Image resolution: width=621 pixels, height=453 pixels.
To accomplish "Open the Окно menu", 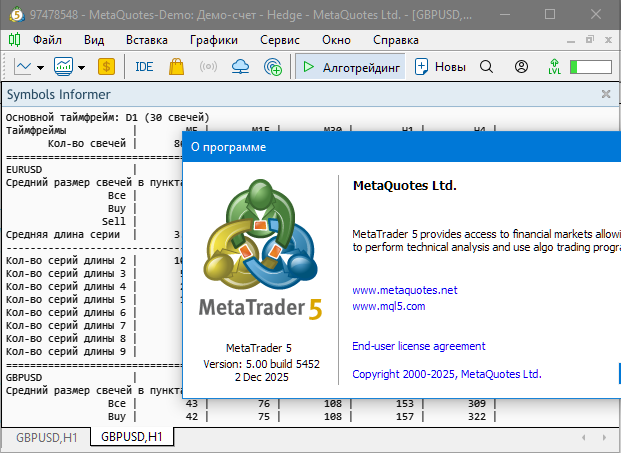I will pos(336,40).
